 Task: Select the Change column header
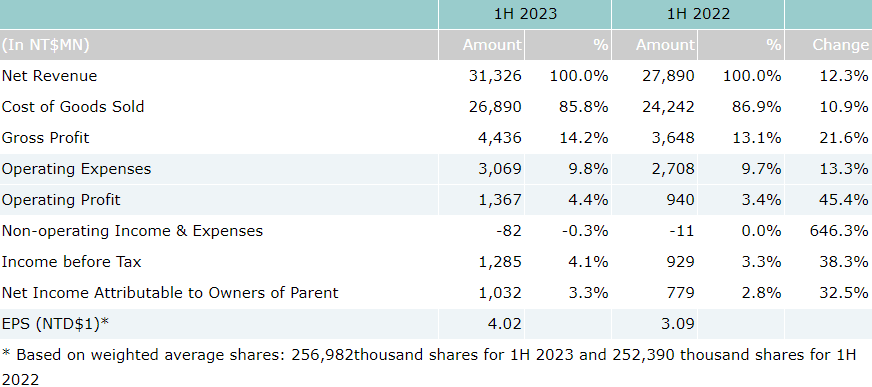840,44
